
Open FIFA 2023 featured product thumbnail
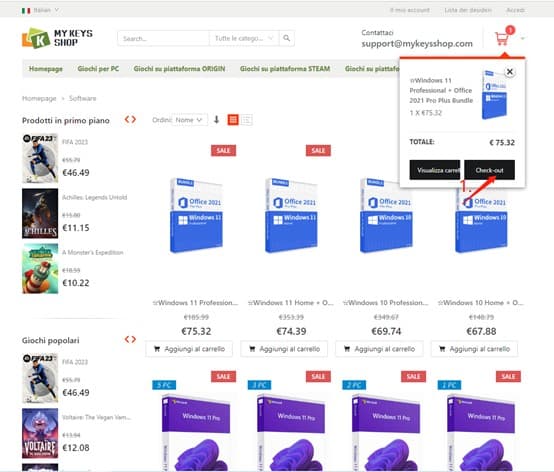point(40,158)
